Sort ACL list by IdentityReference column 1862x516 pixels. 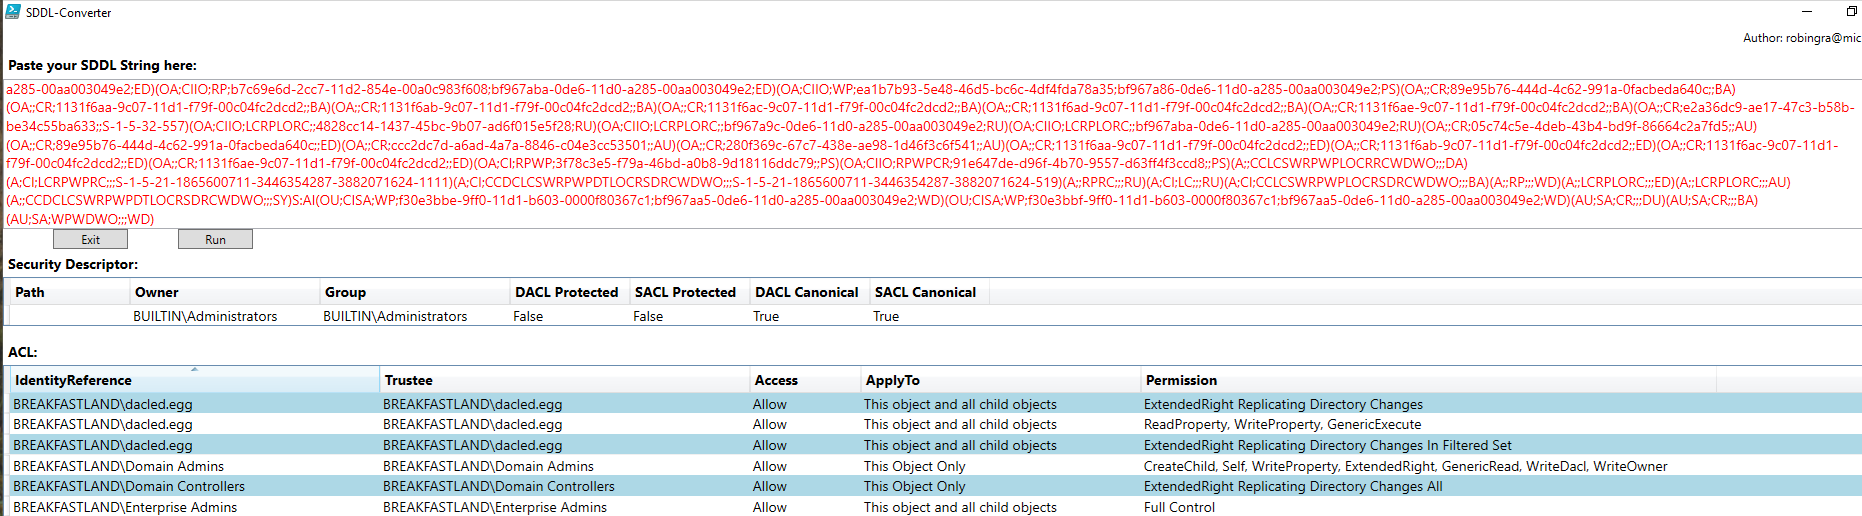click(194, 380)
